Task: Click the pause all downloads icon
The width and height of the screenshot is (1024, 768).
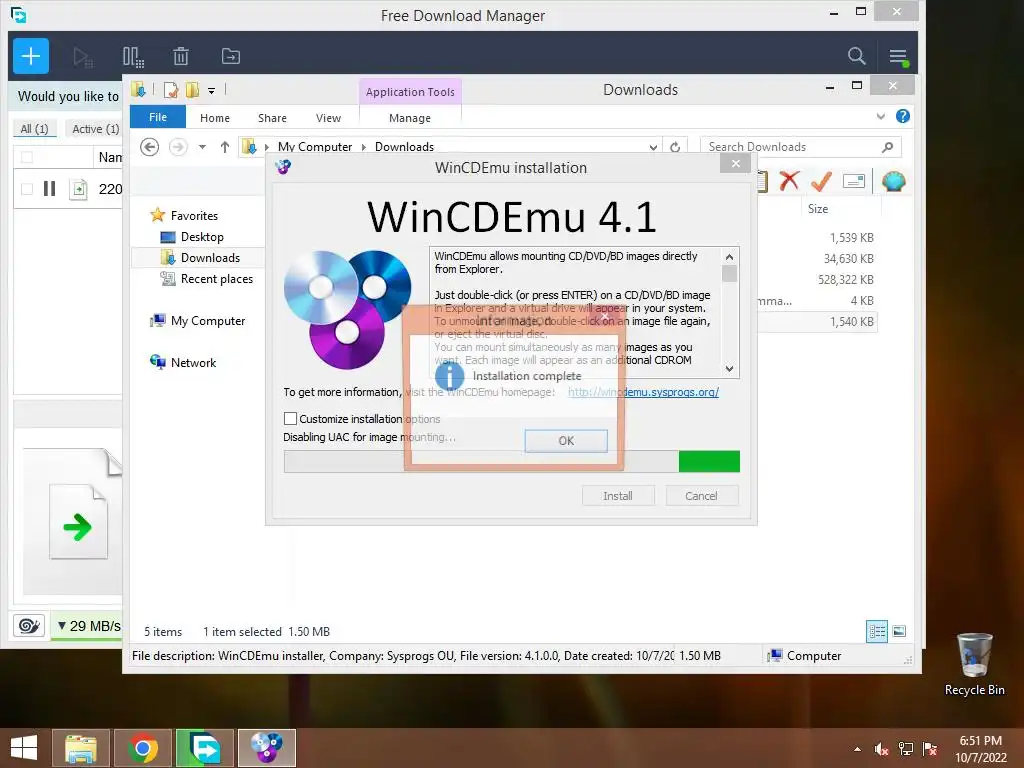Action: [133, 57]
